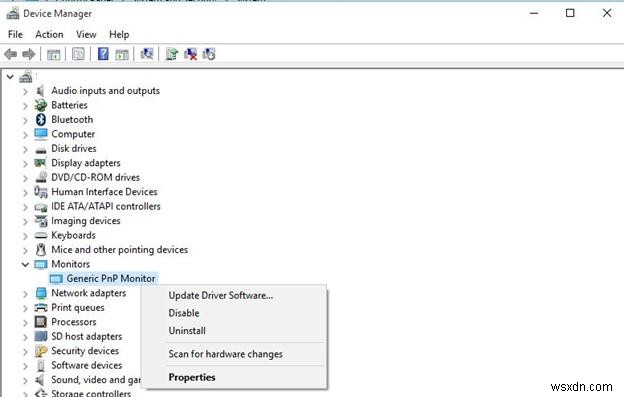The height and width of the screenshot is (397, 624).
Task: Select the Batteries label
Action: pyautogui.click(x=69, y=105)
